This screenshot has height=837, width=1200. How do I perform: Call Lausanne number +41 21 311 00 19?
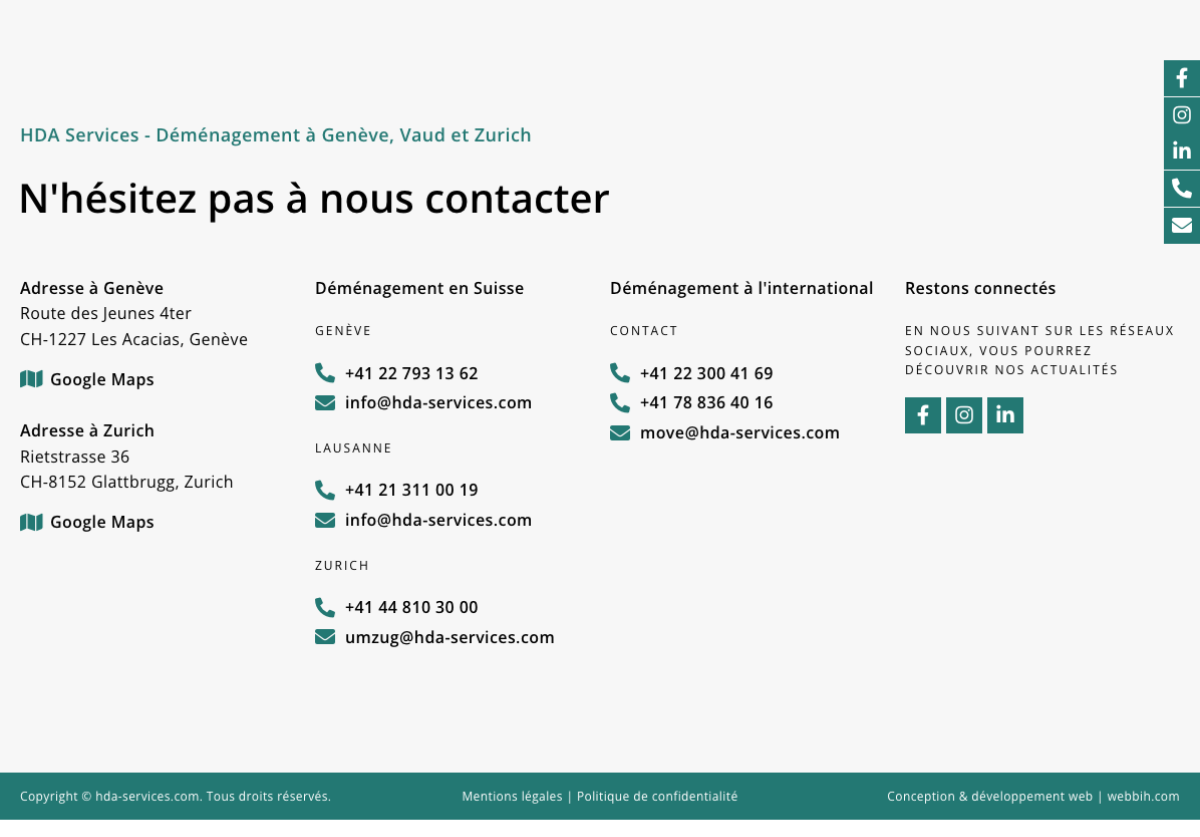click(411, 491)
